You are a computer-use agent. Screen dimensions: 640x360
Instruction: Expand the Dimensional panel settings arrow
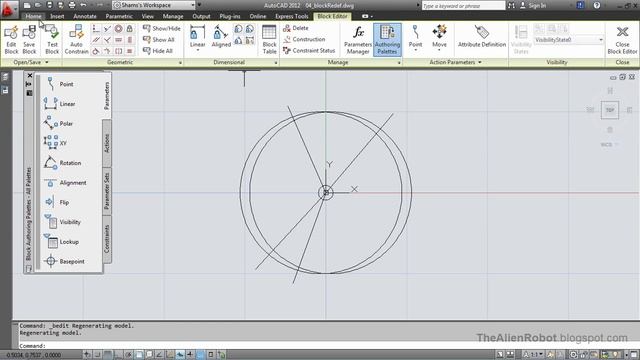(x=276, y=63)
